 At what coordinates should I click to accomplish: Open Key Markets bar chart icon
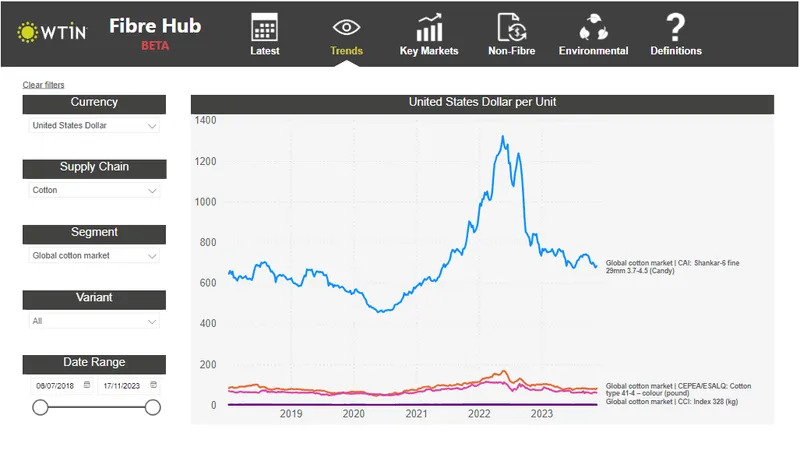click(429, 27)
